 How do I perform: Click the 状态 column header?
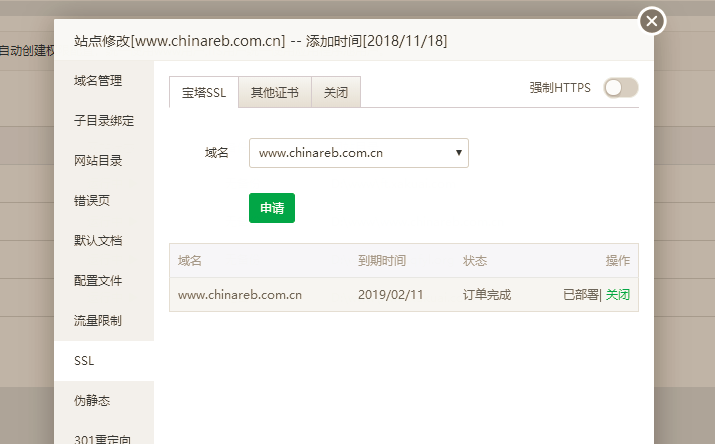(x=475, y=261)
